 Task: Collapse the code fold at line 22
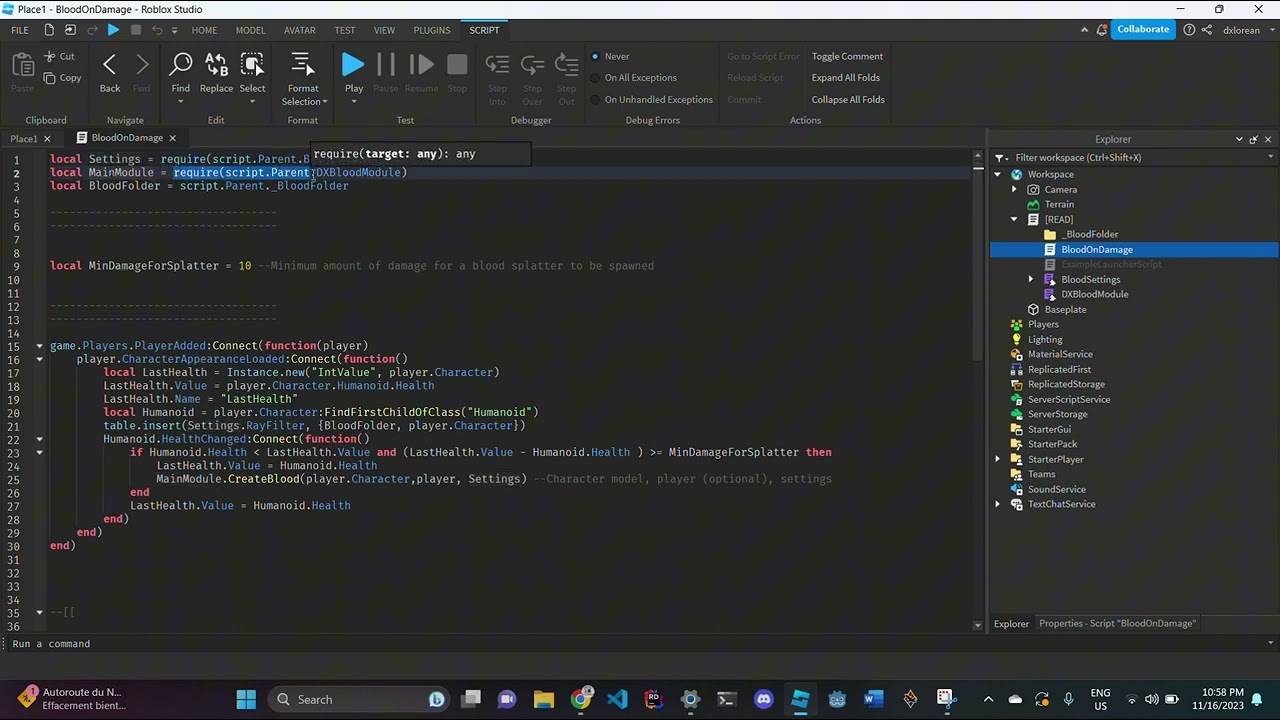tap(39, 439)
